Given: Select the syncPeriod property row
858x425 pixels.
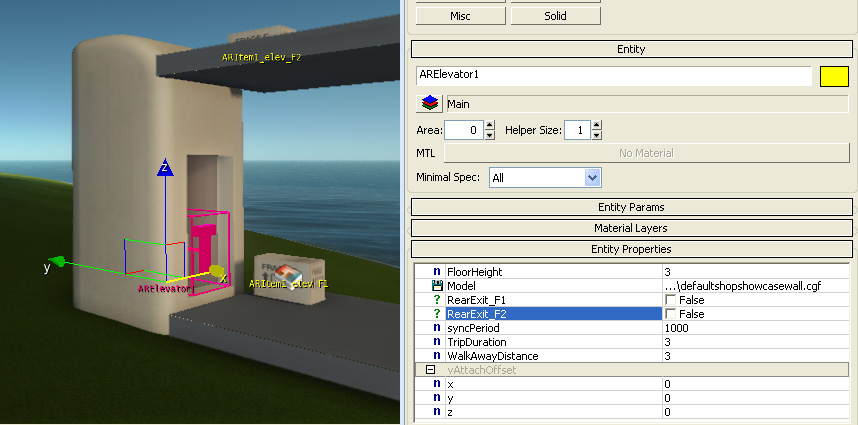Looking at the screenshot, I should coord(633,328).
